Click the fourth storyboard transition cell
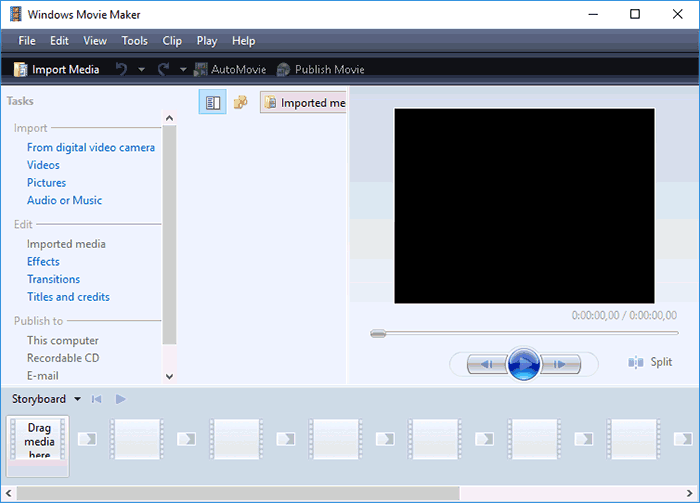Screen dimensions: 700x503 385,439
